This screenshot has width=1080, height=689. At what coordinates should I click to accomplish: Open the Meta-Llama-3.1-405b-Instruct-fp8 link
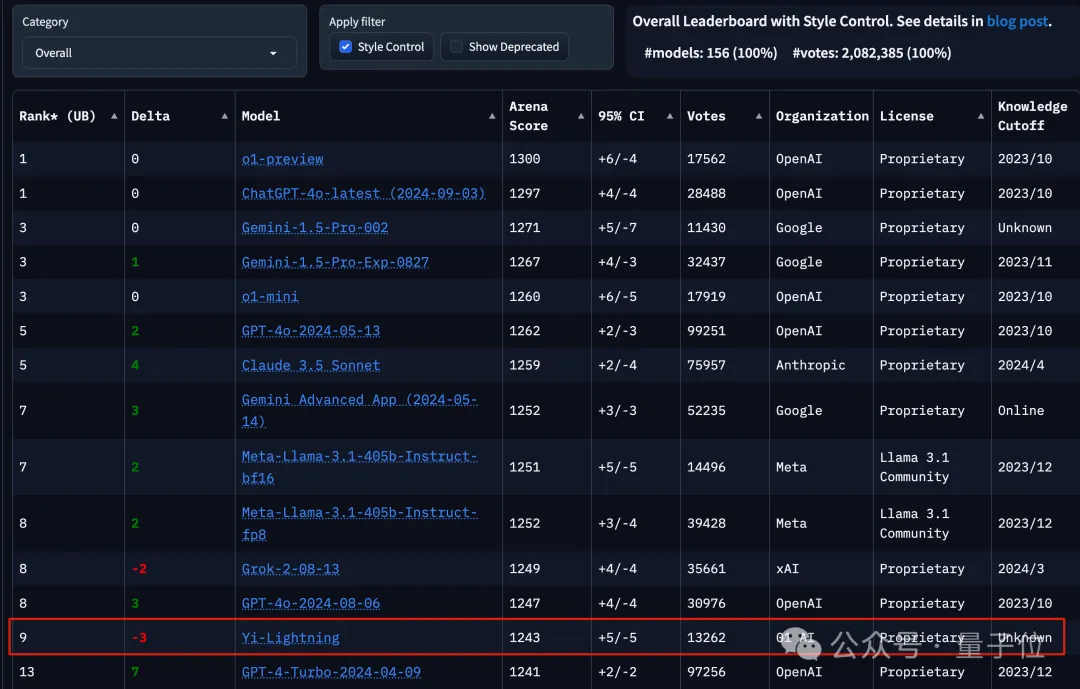[x=359, y=524]
